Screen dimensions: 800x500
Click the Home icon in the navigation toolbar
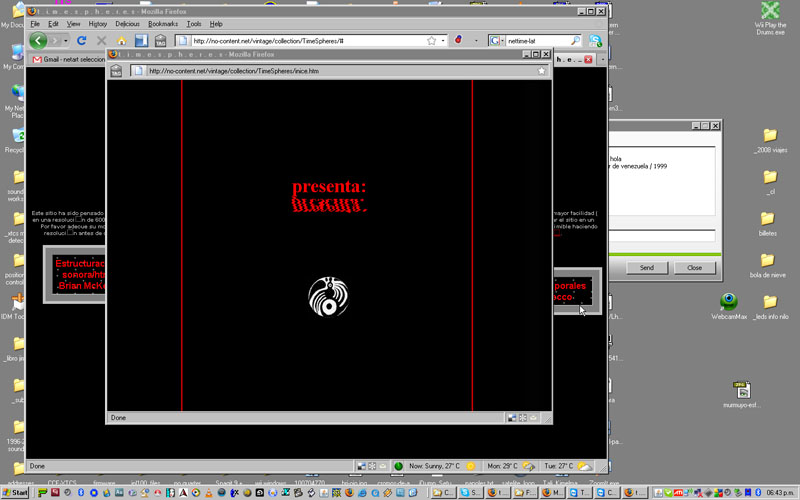[x=122, y=41]
